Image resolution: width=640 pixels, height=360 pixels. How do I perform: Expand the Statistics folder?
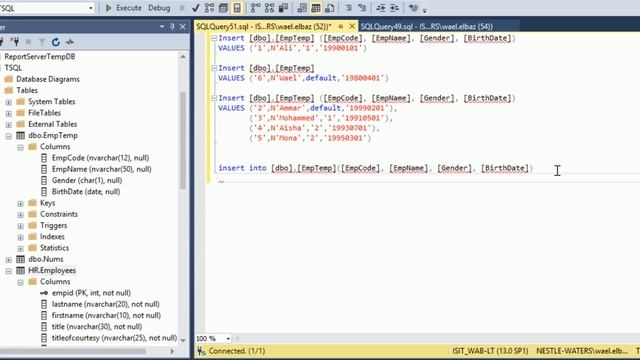20,248
